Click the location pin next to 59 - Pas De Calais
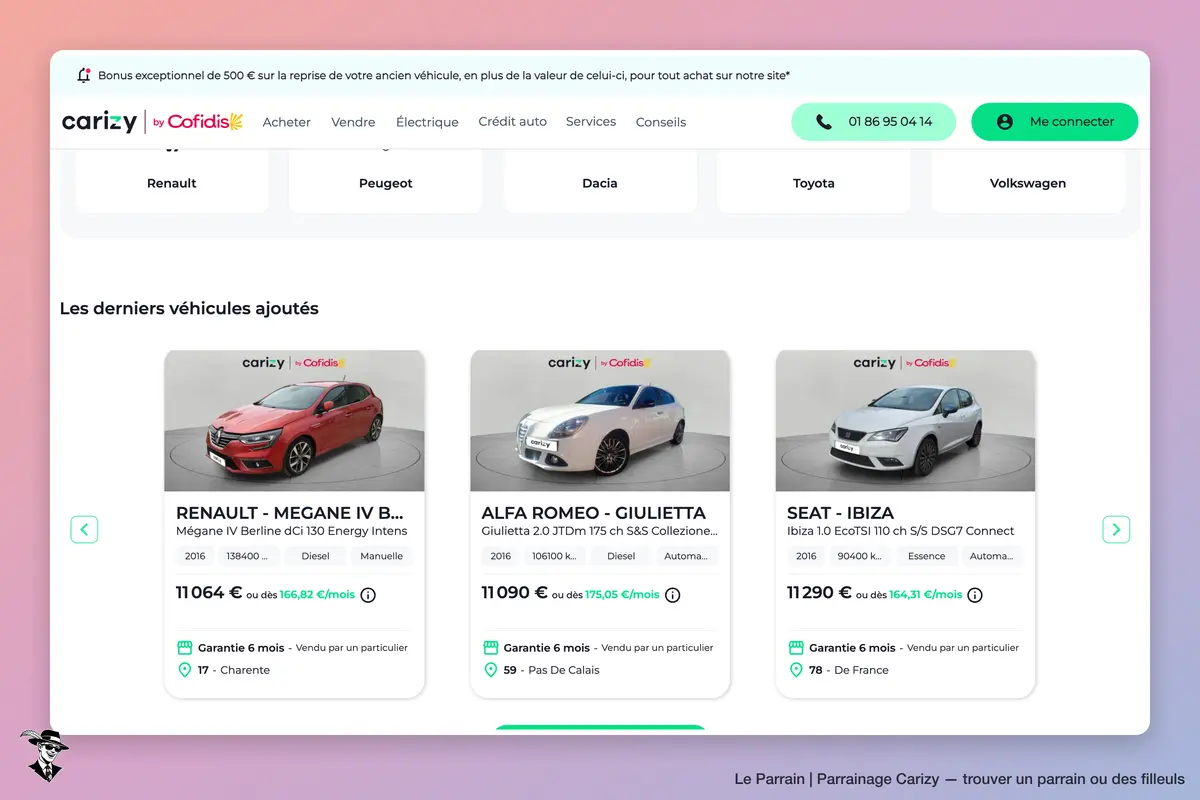Screen dimensions: 1200x800 pyautogui.click(x=490, y=670)
